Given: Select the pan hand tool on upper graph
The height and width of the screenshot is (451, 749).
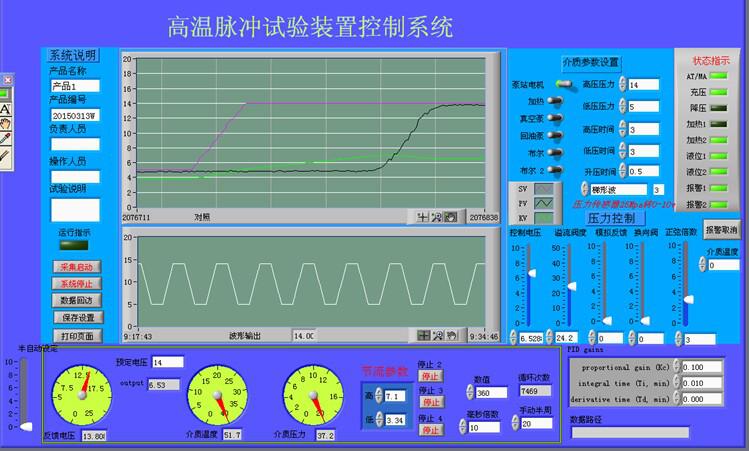Looking at the screenshot, I should click(x=451, y=216).
